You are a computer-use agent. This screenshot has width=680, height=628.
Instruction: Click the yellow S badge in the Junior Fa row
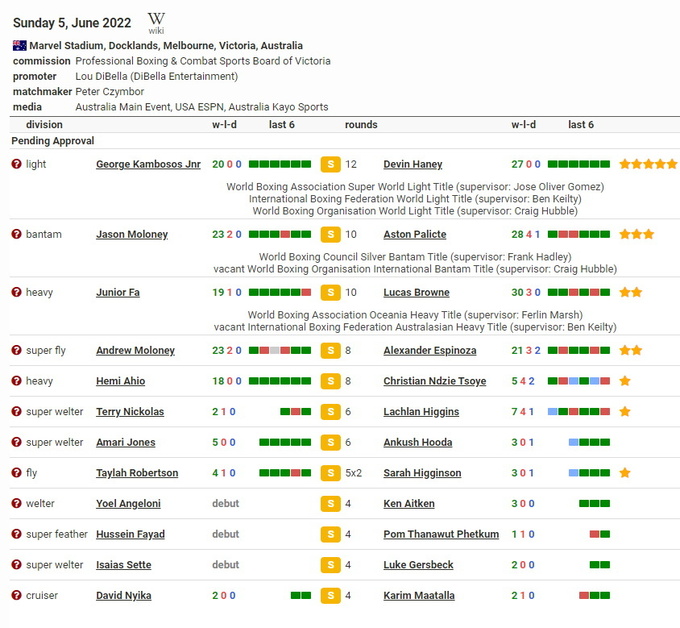330,292
